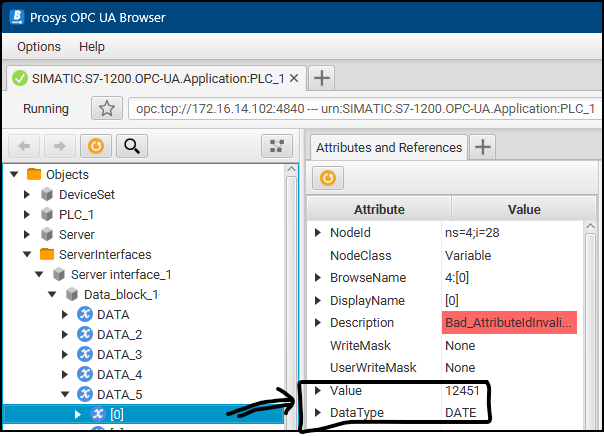Expand the NodeId attribute row
Image resolution: width=604 pixels, height=436 pixels.
coord(318,232)
